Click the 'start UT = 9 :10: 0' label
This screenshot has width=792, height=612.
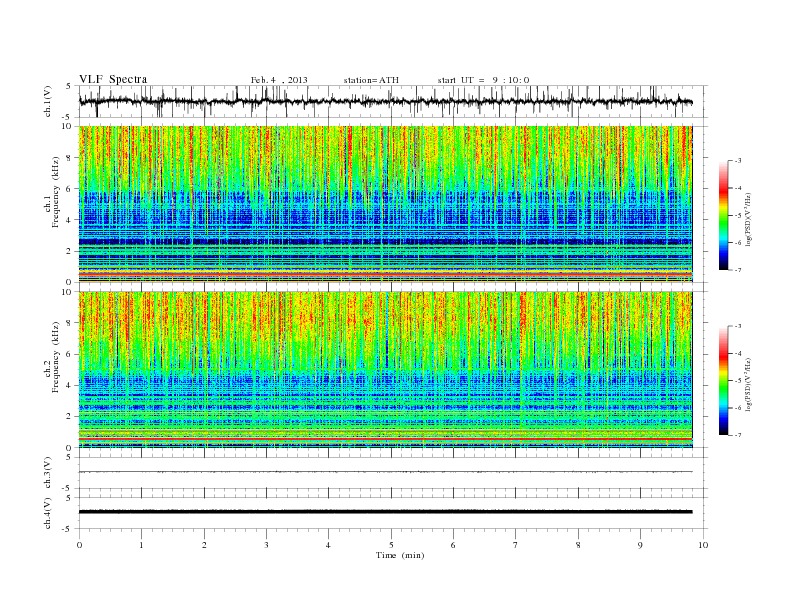[483, 80]
